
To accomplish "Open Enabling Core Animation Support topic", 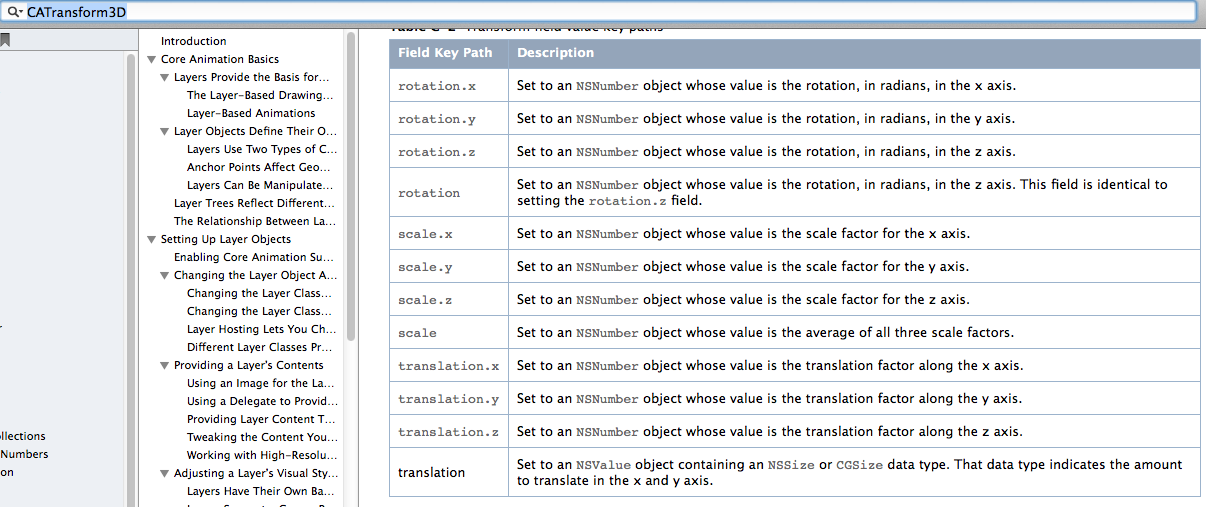I will coord(254,257).
